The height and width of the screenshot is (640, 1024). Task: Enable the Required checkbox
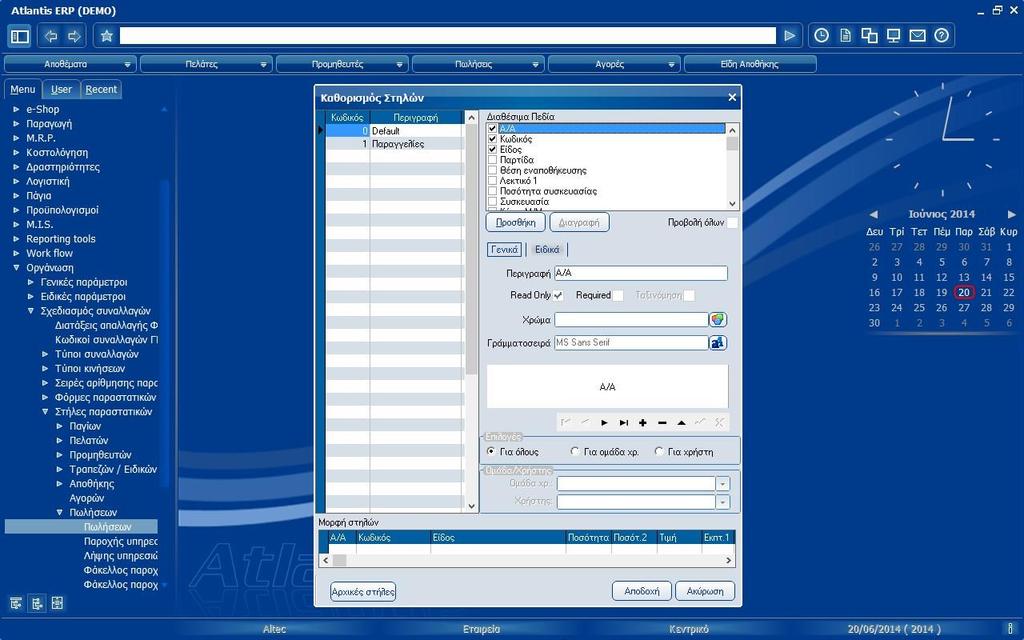(618, 295)
